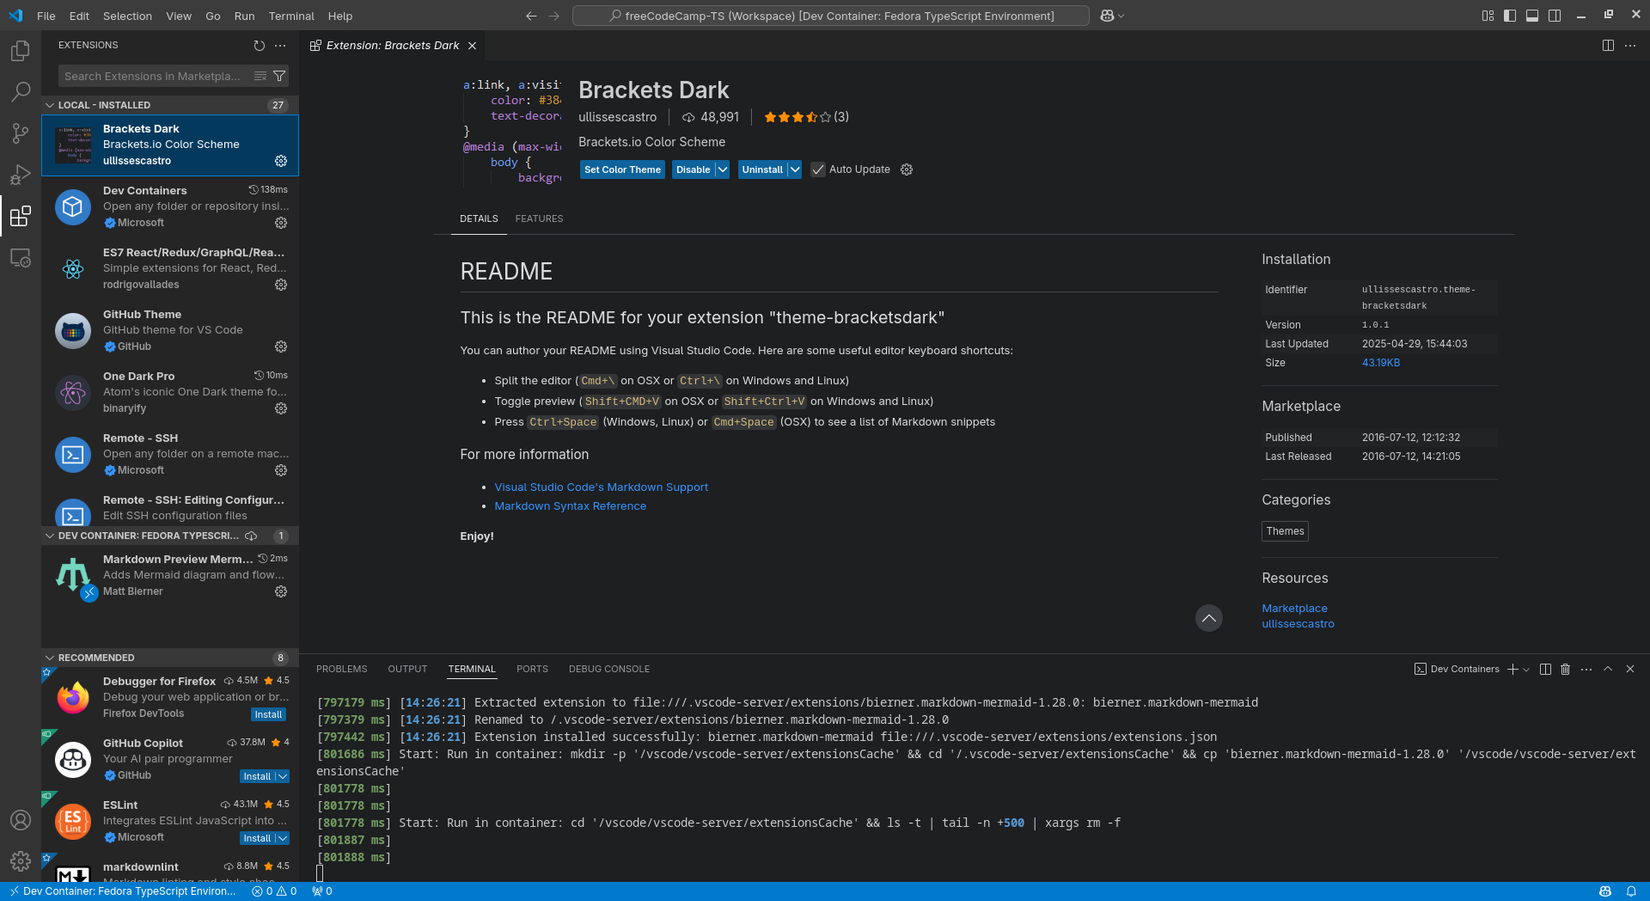
Task: Open the Run and Debug view
Action: point(20,174)
